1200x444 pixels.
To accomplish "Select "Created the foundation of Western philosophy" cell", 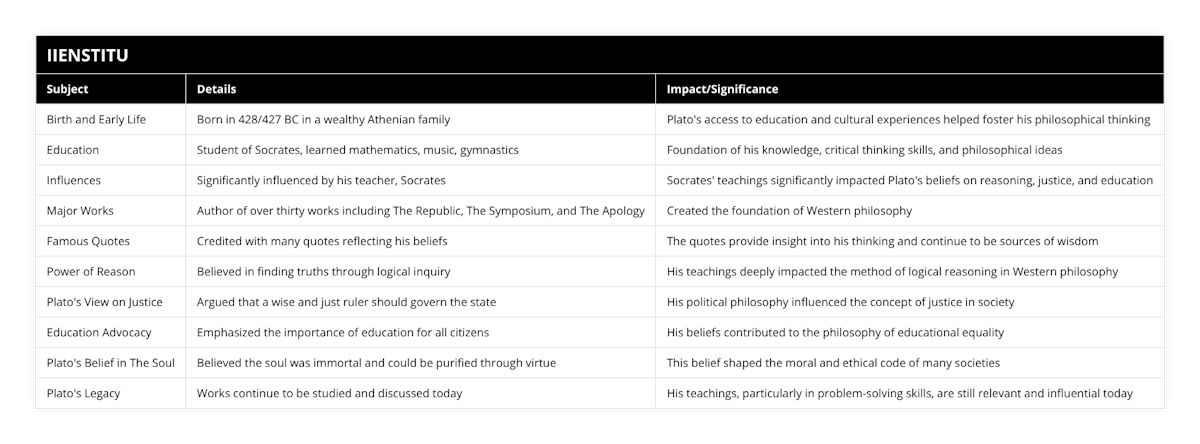I will pos(789,211).
